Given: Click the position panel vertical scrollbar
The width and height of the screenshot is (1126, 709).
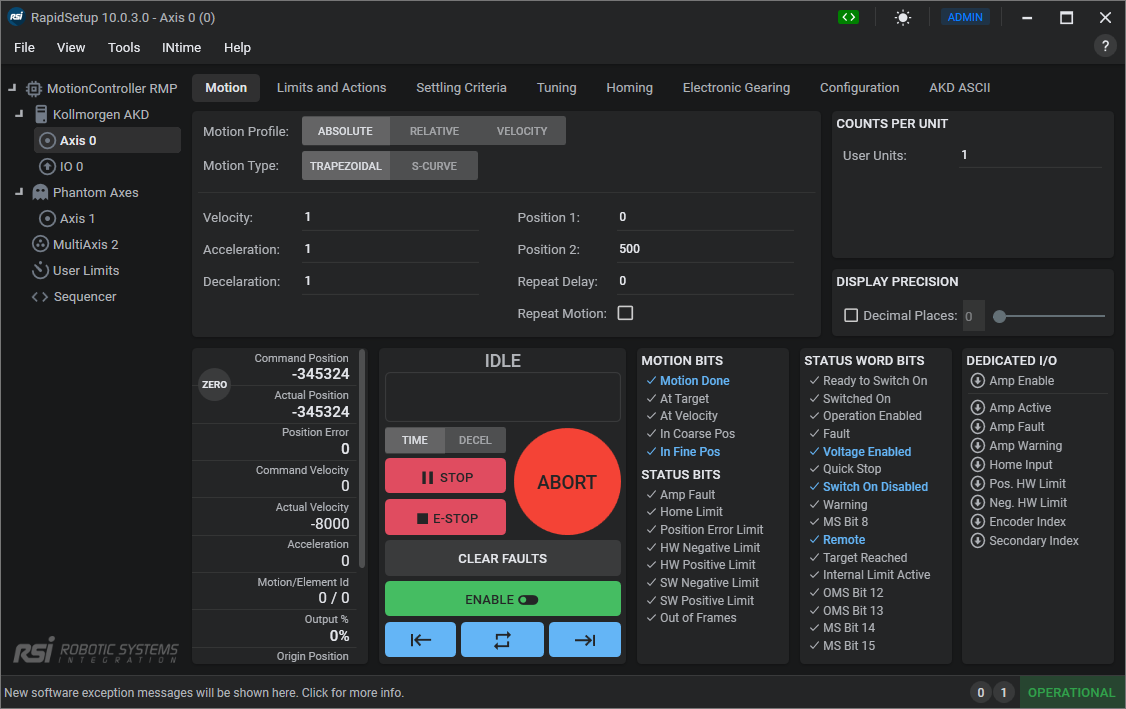Looking at the screenshot, I should pos(362,458).
